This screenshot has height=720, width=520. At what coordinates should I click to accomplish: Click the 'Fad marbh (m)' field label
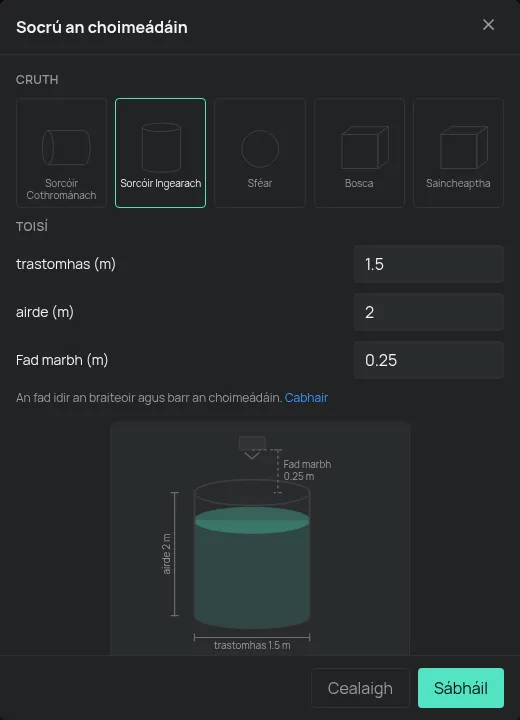[x=62, y=360]
